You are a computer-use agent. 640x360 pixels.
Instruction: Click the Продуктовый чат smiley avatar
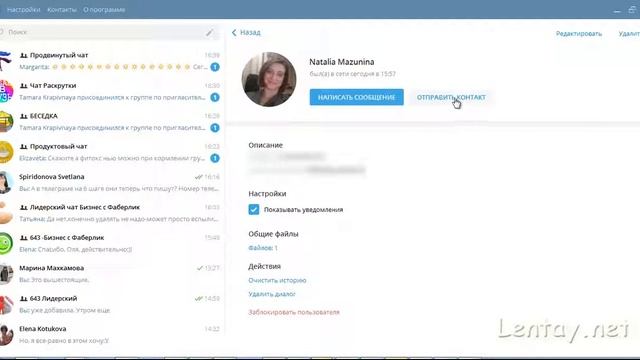(6, 152)
